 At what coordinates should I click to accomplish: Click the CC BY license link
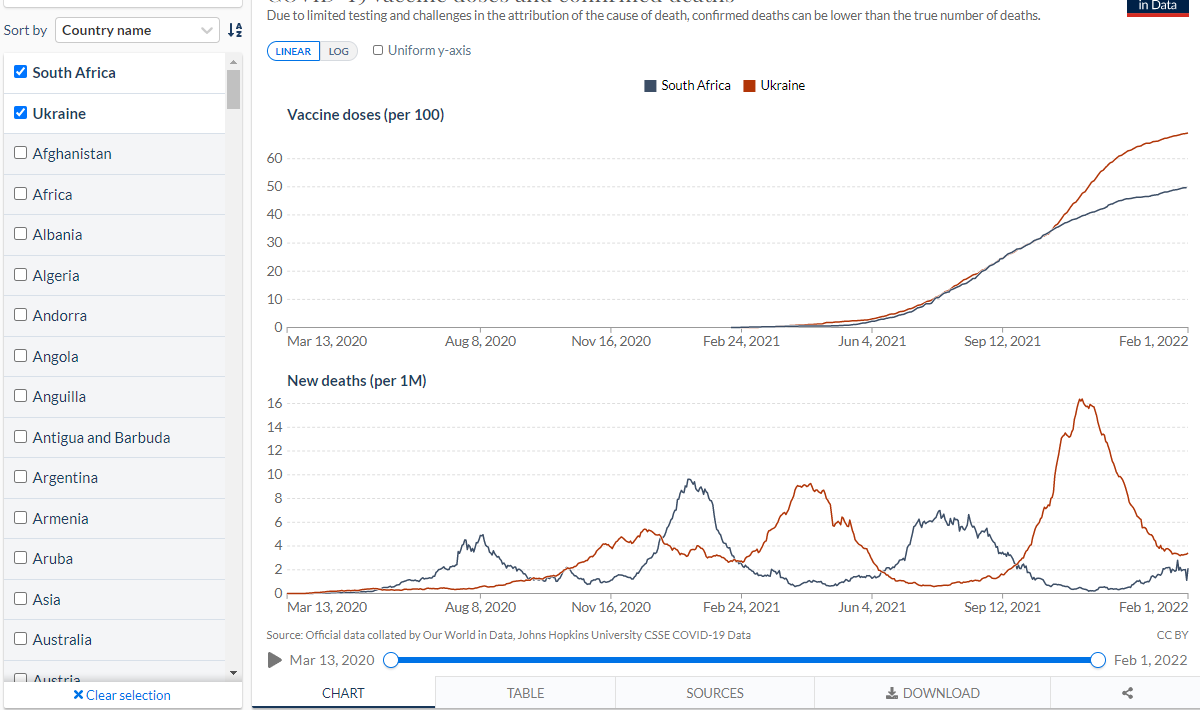[x=1172, y=635]
